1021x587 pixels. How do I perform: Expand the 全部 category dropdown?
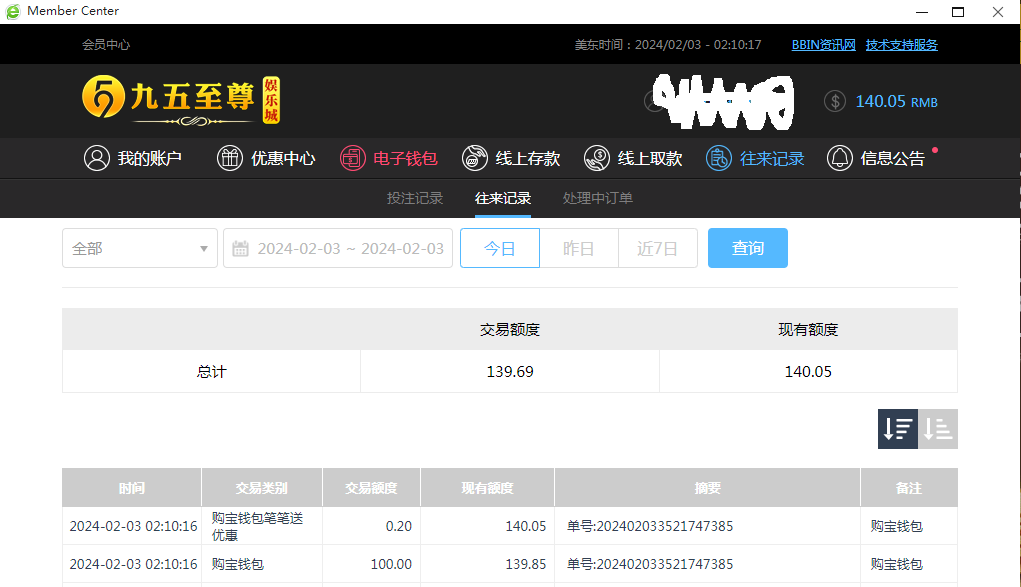(x=140, y=248)
